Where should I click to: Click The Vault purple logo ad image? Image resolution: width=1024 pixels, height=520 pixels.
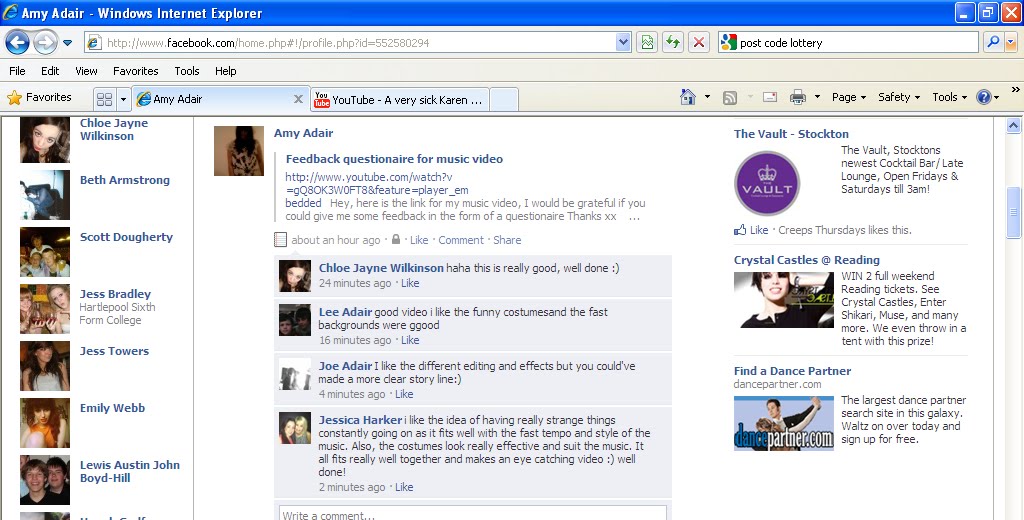767,184
